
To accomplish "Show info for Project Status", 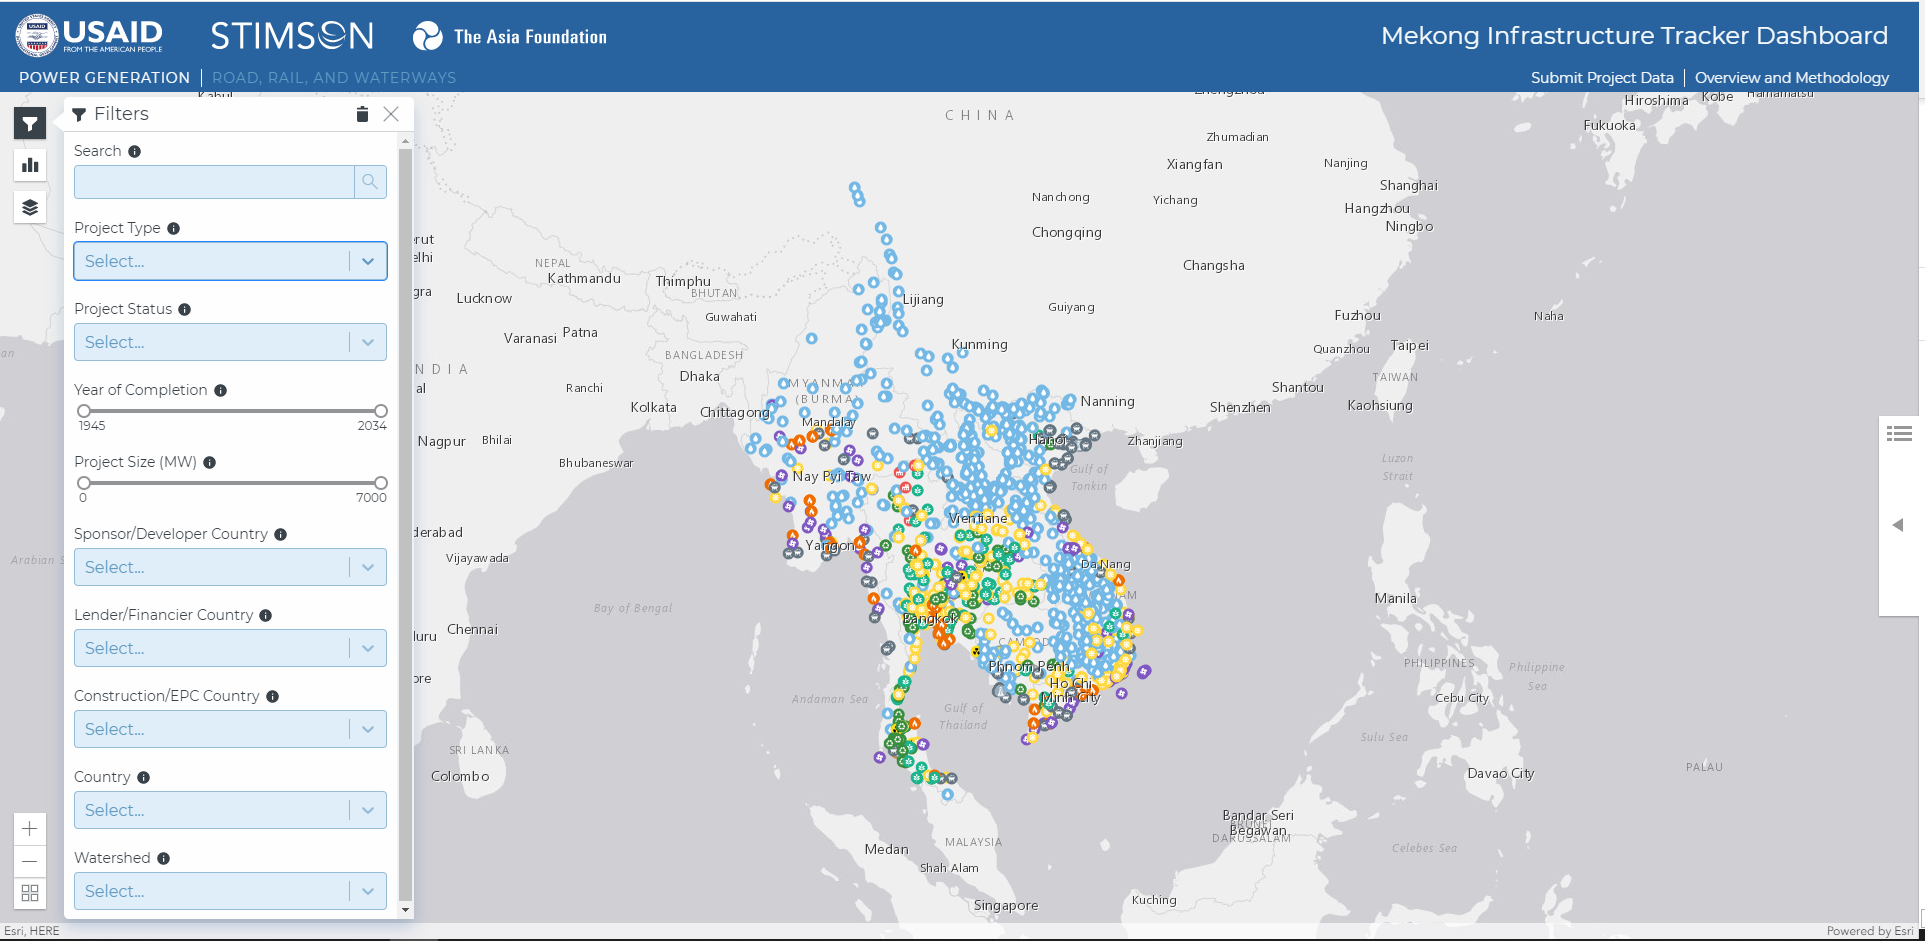I will [x=184, y=309].
